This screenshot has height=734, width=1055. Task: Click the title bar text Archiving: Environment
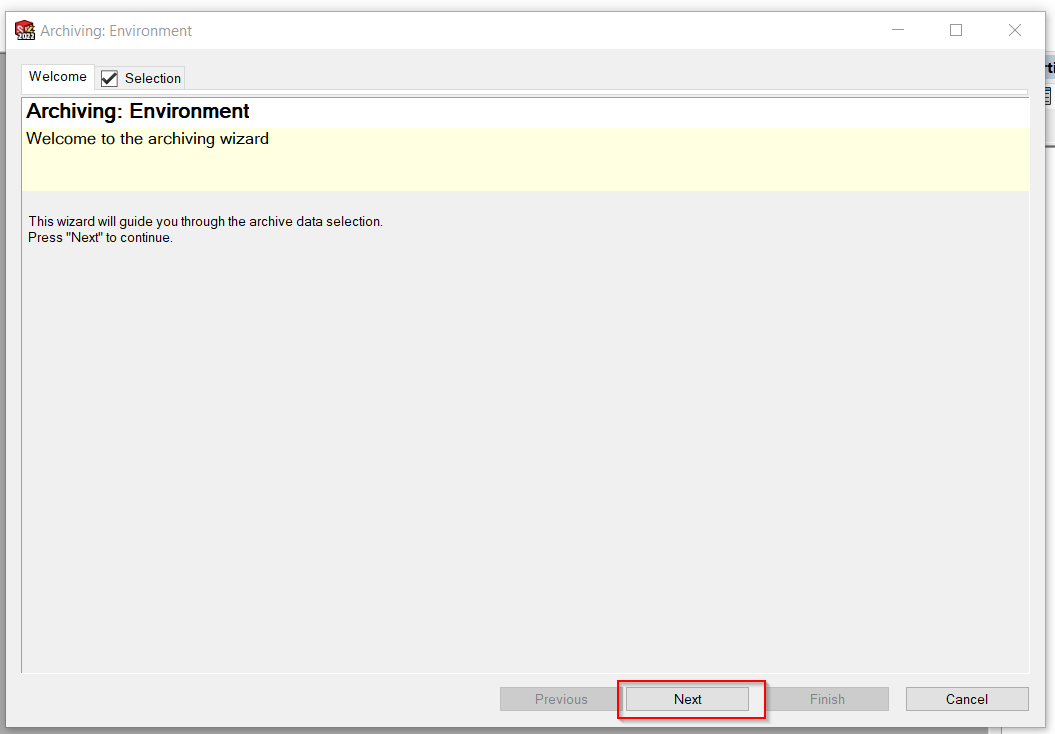pos(116,31)
